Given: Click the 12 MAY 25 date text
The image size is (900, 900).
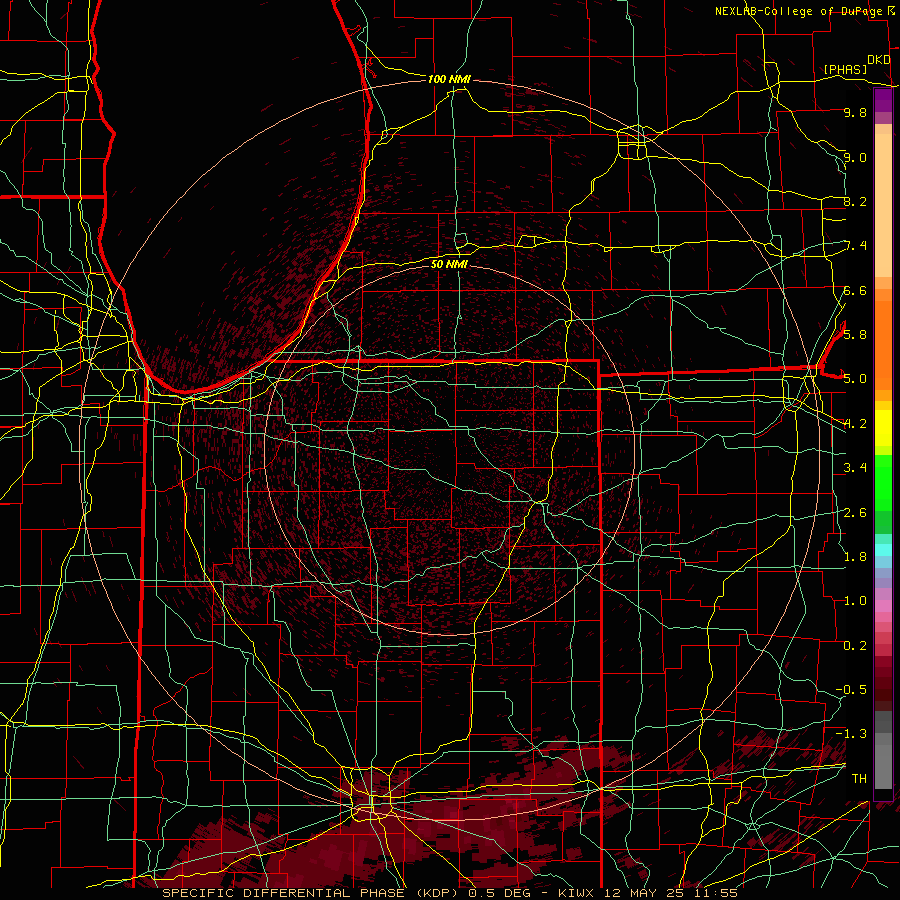Looking at the screenshot, I should point(645,893).
